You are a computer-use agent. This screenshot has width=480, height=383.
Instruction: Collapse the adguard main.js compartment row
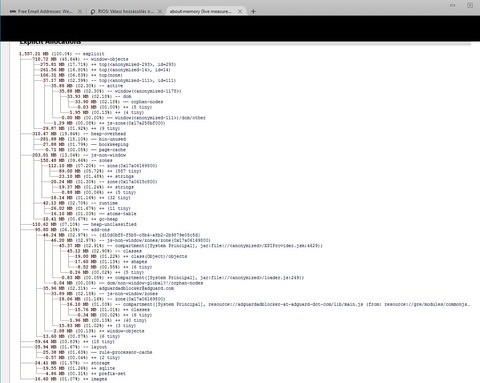point(268,304)
